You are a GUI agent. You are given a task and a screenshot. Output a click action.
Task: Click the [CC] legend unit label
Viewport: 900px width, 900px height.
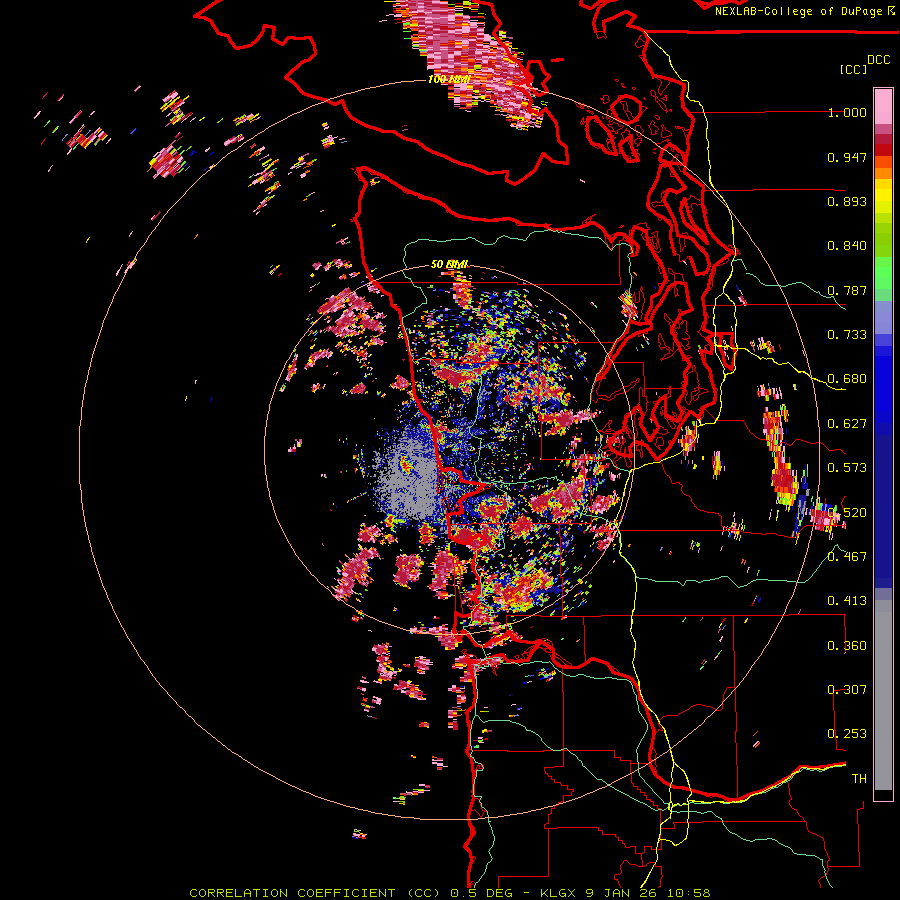(x=854, y=69)
